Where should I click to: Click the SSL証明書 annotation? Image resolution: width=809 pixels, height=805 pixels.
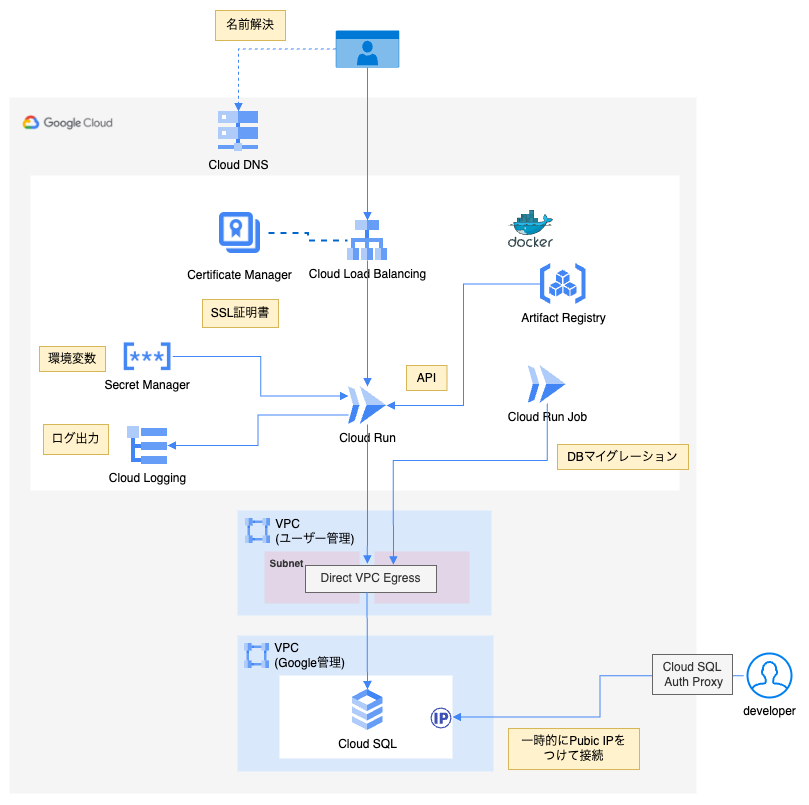click(x=240, y=313)
